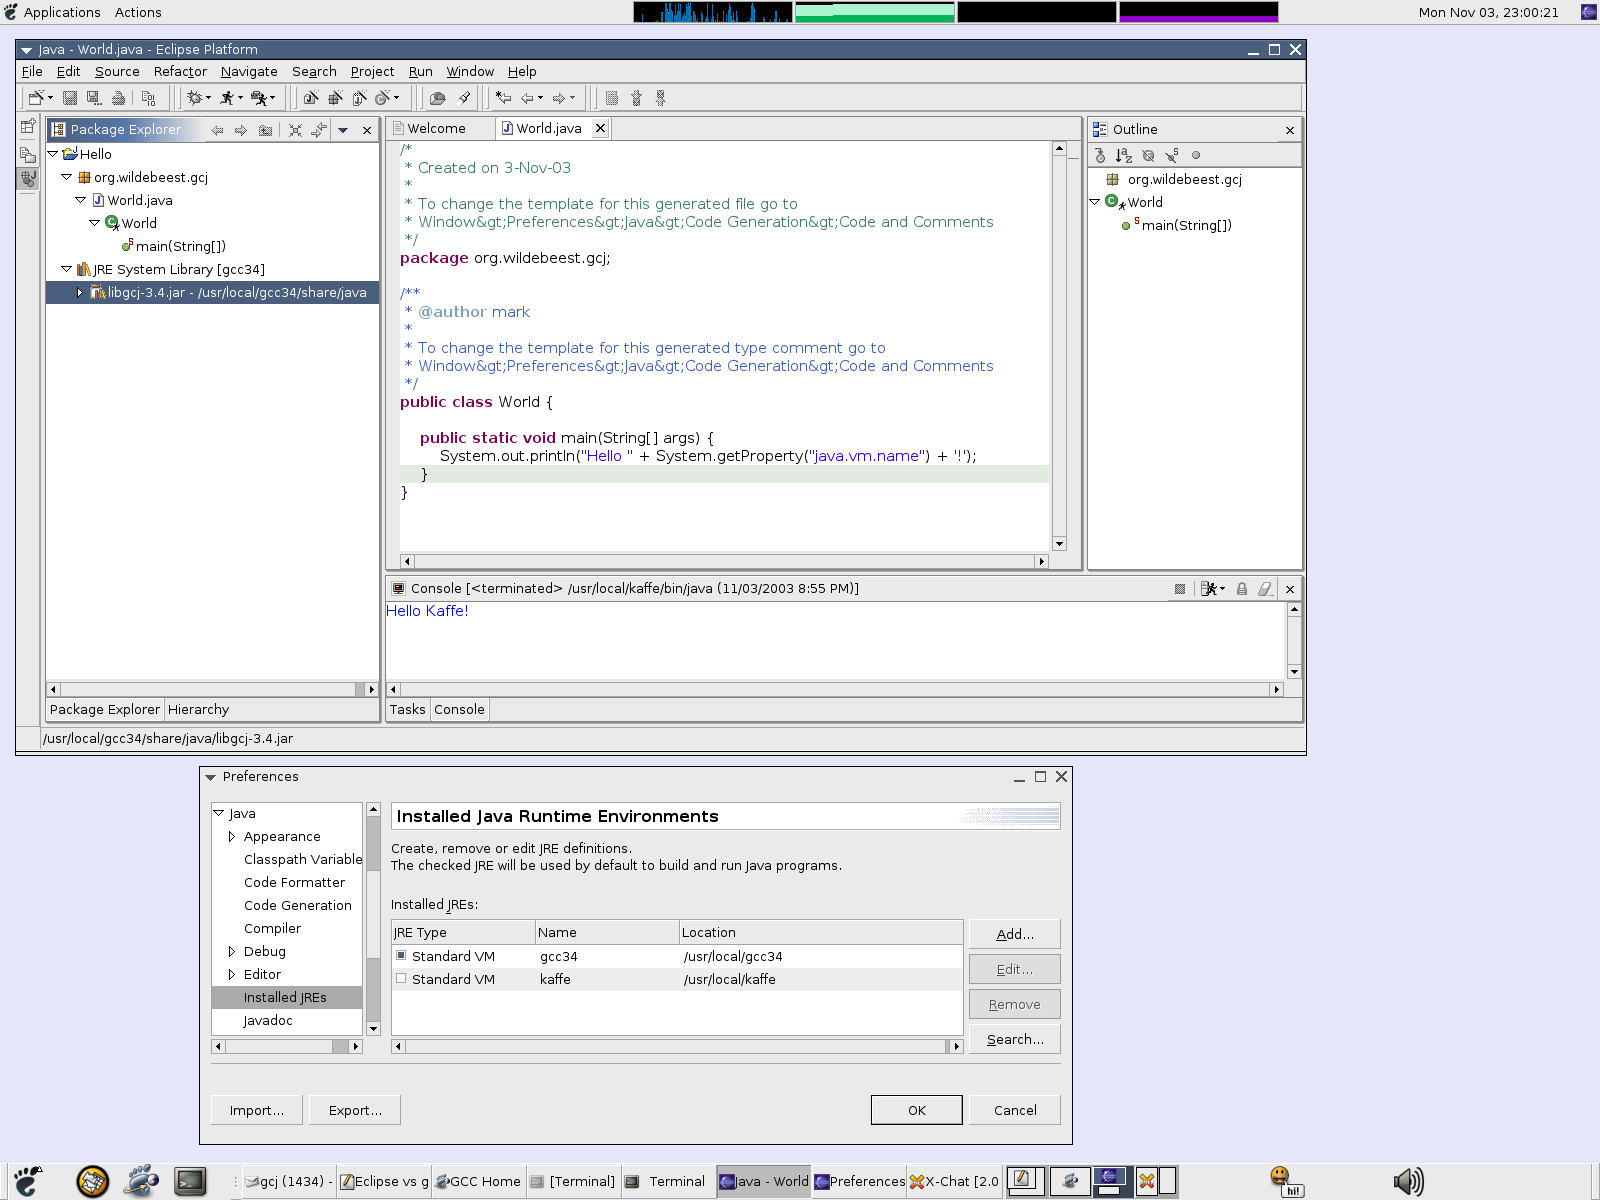Click Open a Perspective icon in left bar
1600x1200 pixels.
(28, 127)
